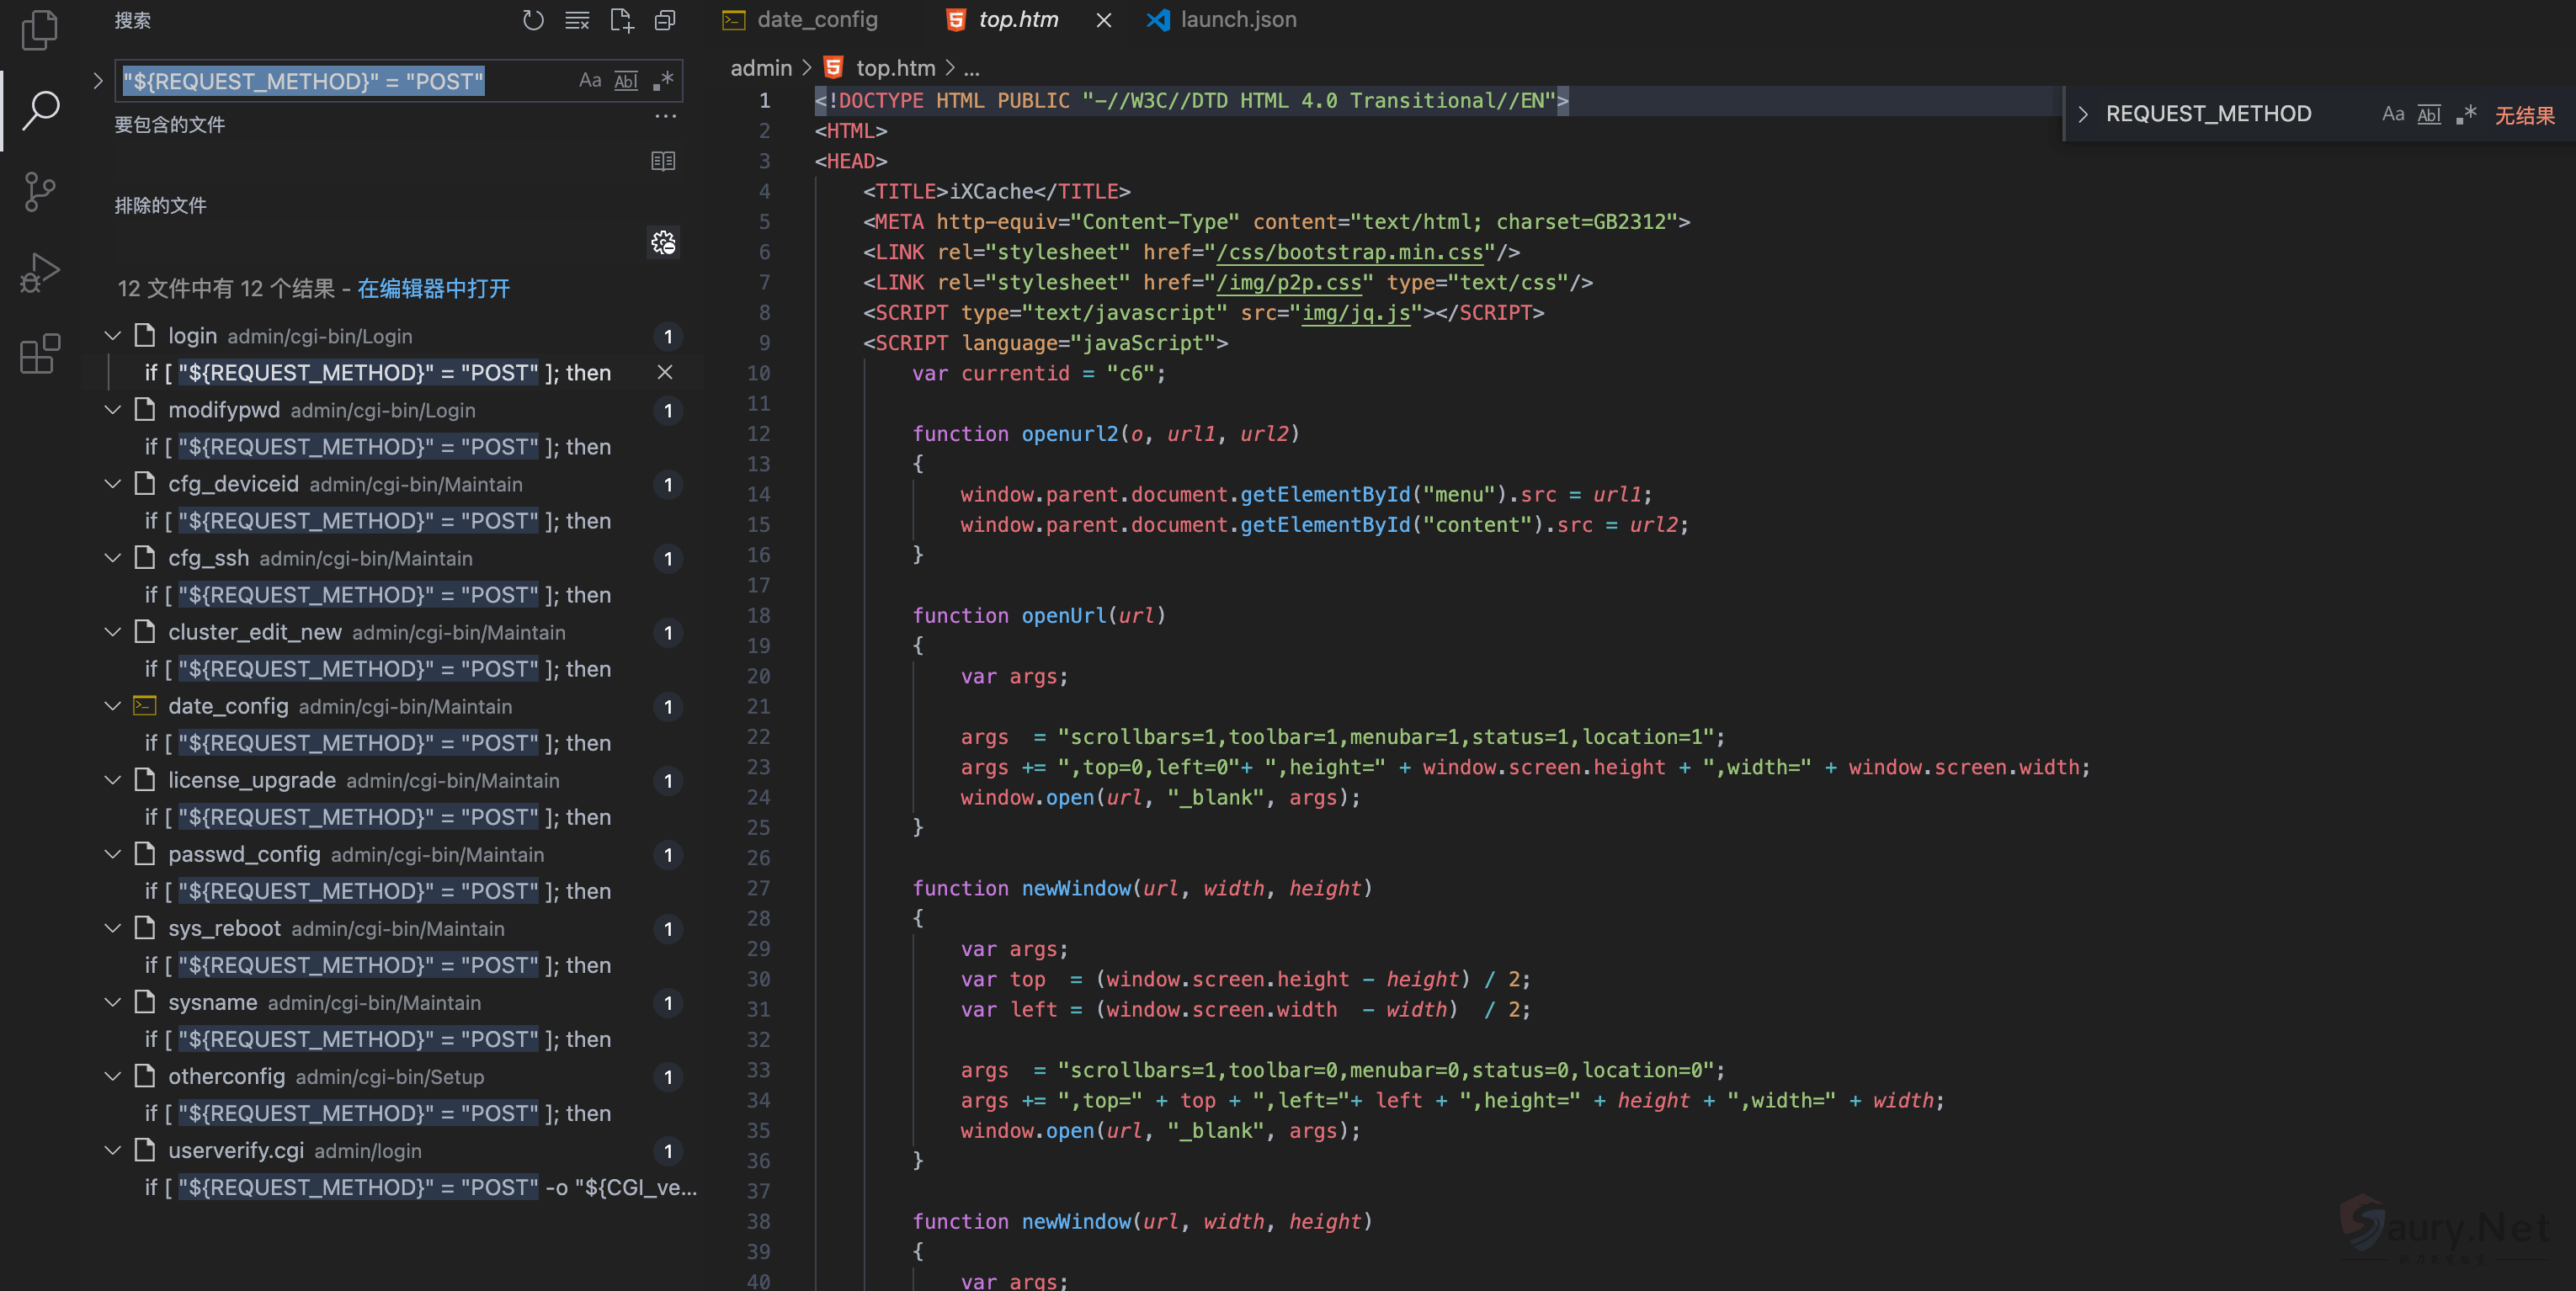Viewport: 2576px width, 1291px height.
Task: Open Source Control view in activity bar
Action: [40, 191]
